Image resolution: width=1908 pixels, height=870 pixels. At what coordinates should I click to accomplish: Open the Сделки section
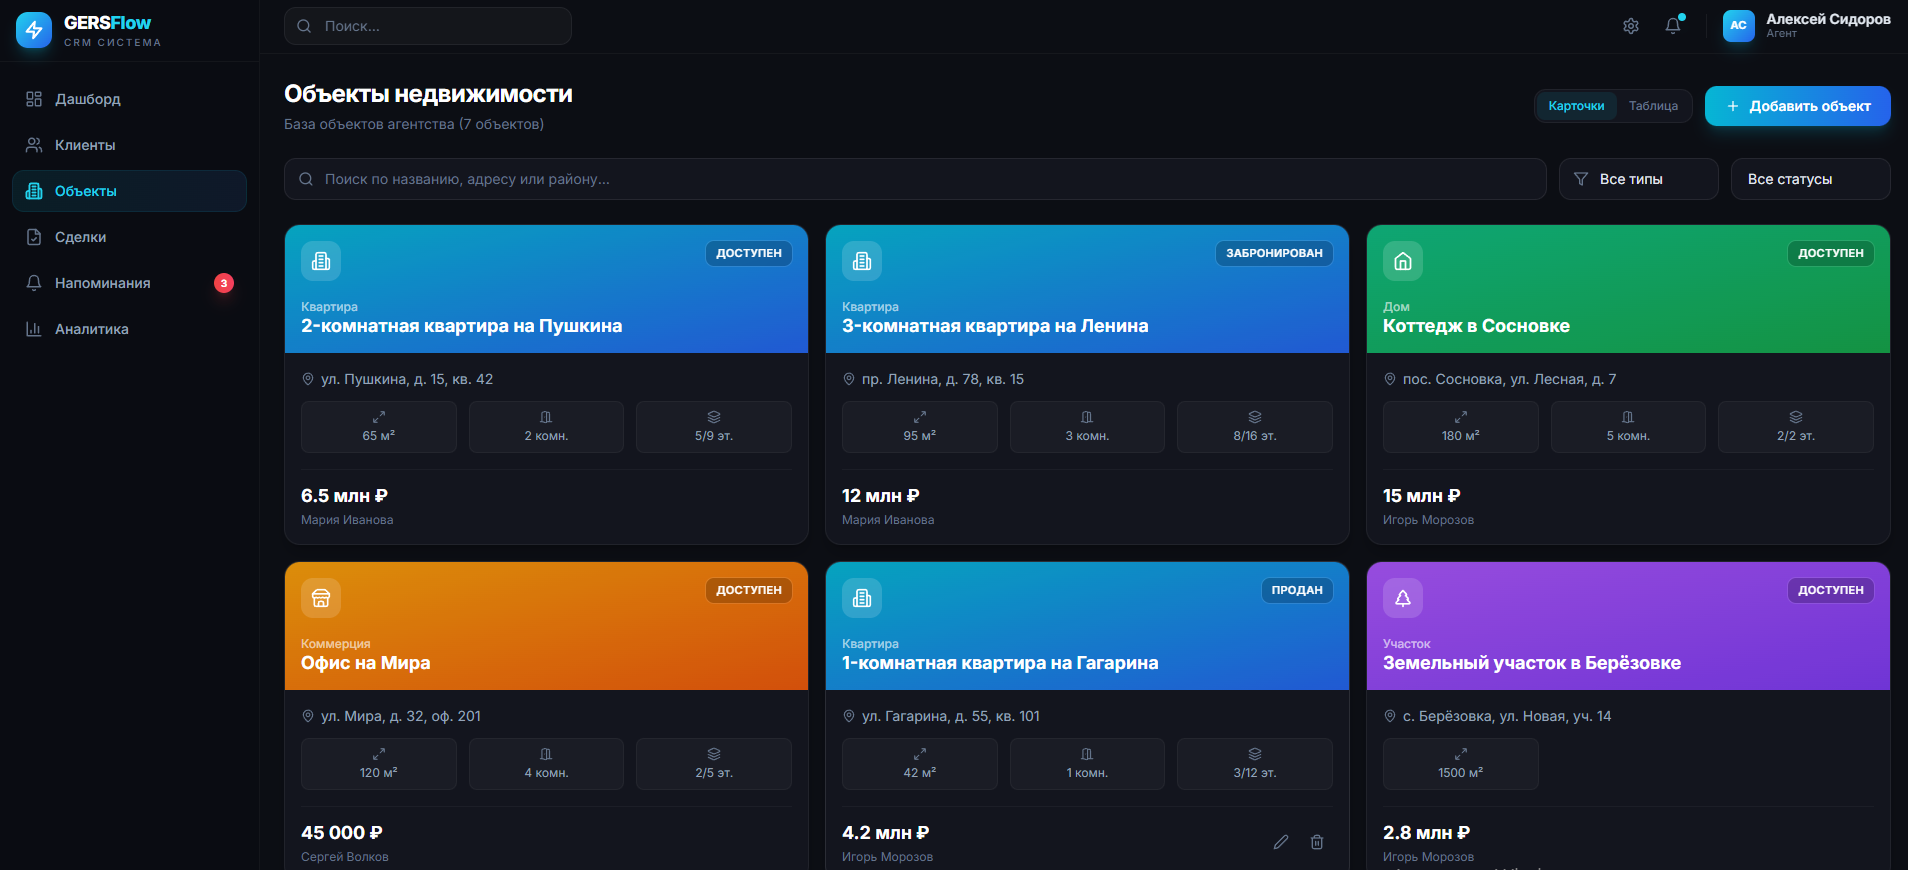tap(80, 237)
